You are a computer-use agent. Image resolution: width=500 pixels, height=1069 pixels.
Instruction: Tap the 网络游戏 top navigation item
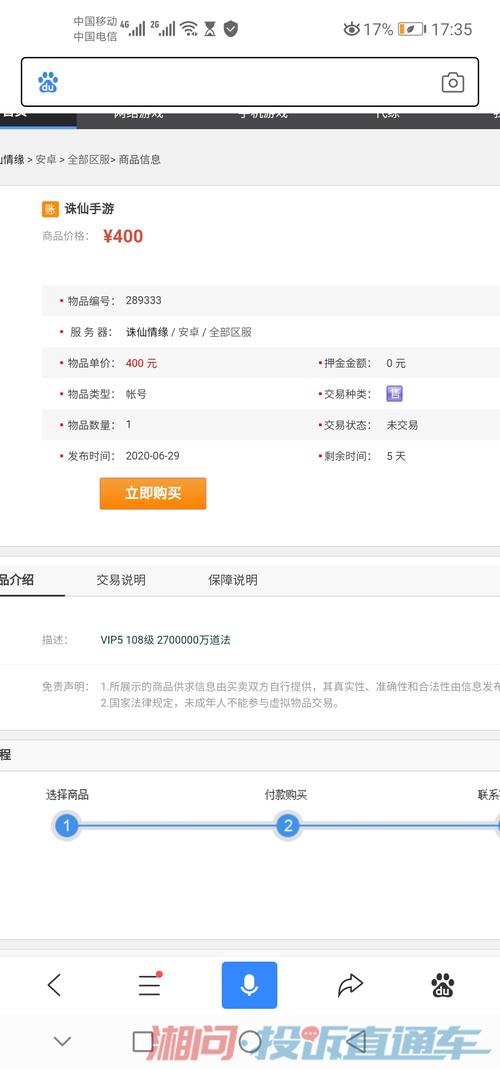138,115
